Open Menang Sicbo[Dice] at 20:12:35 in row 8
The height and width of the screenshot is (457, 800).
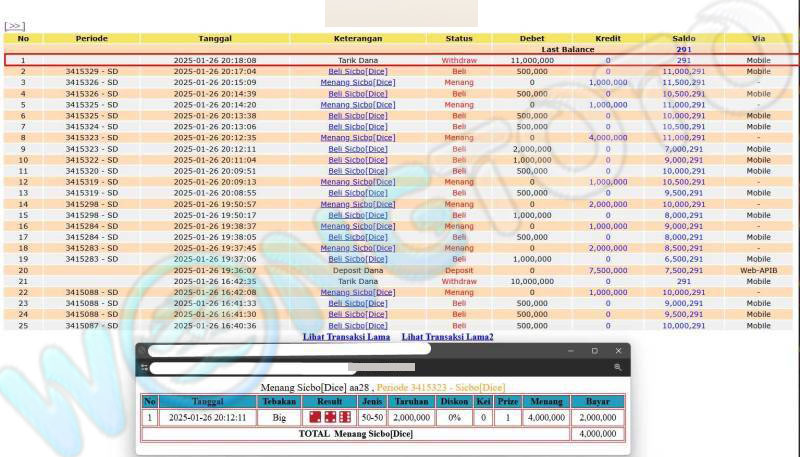358,137
